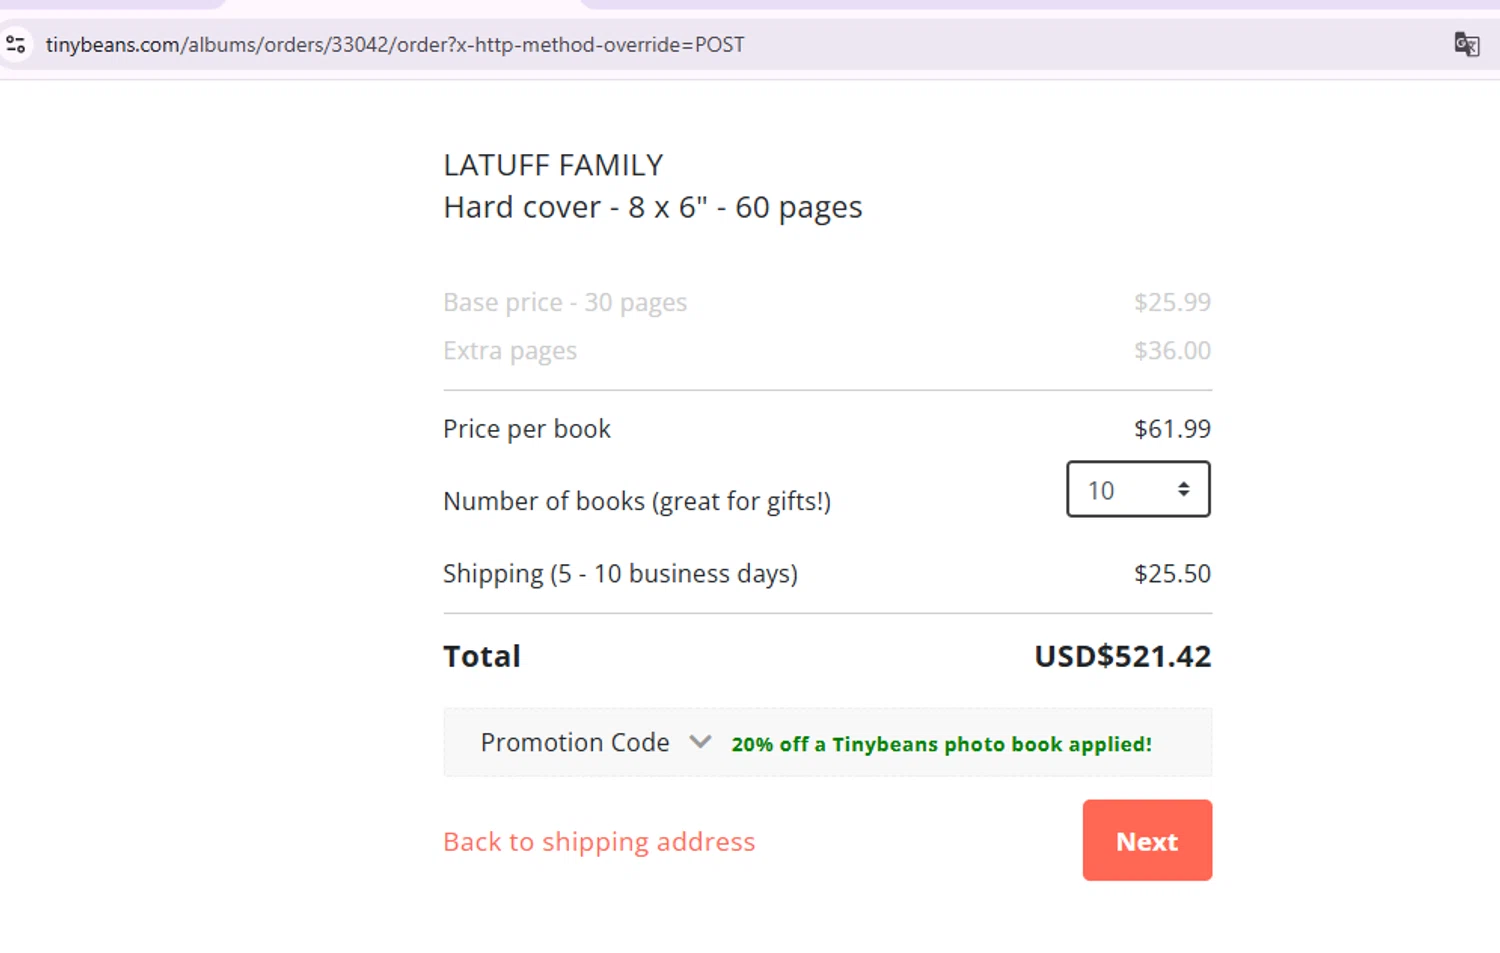Click the Promotion Code label

tap(575, 742)
